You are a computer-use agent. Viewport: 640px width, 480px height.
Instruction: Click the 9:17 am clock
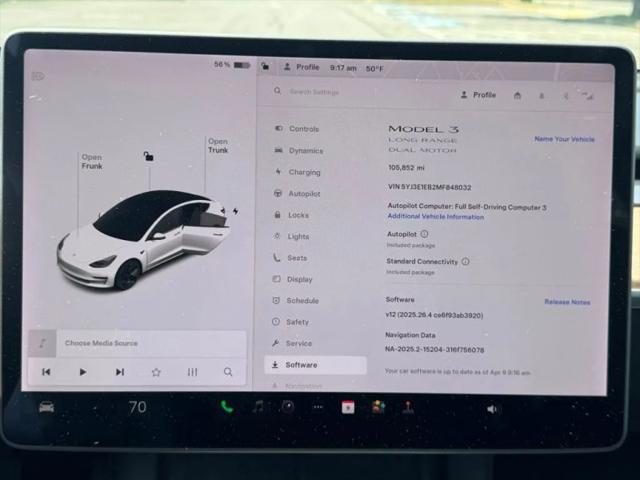pyautogui.click(x=343, y=68)
